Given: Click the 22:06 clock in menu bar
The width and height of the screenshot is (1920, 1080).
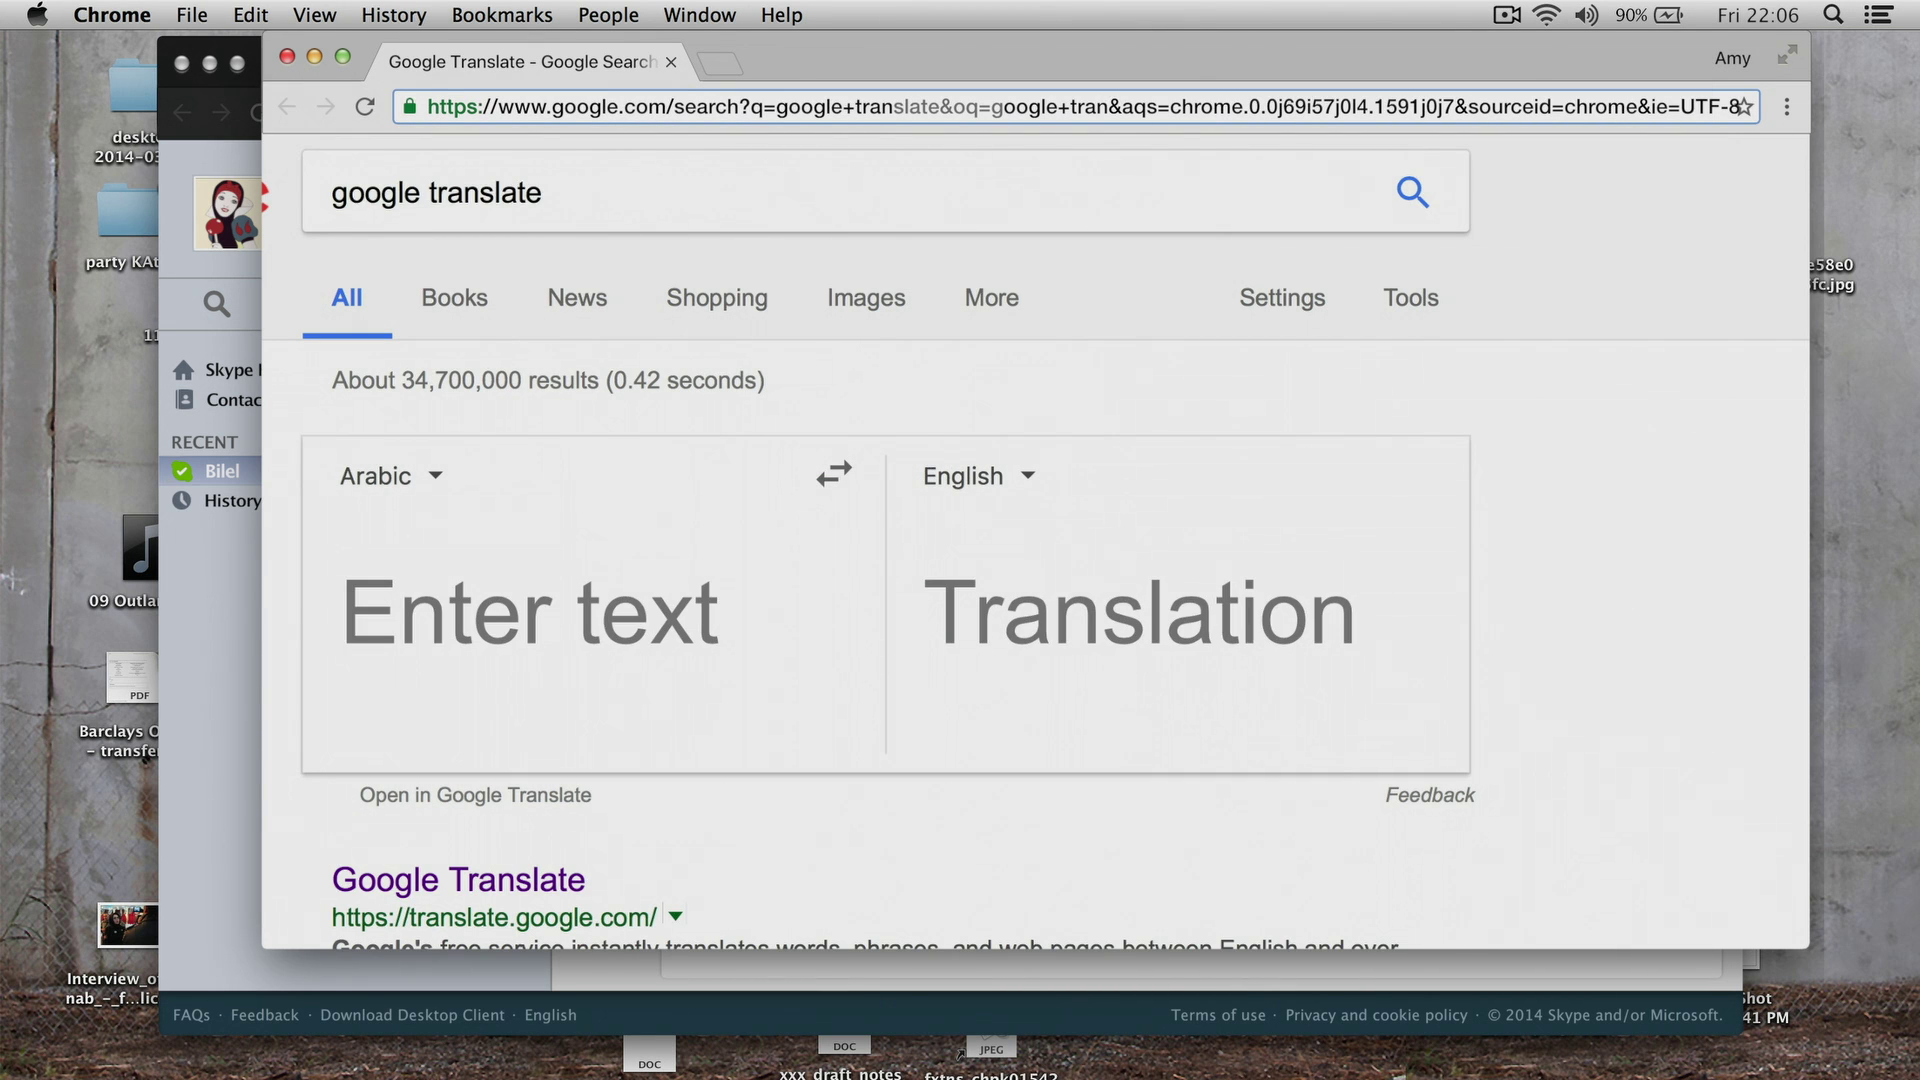Looking at the screenshot, I should pyautogui.click(x=1758, y=15).
